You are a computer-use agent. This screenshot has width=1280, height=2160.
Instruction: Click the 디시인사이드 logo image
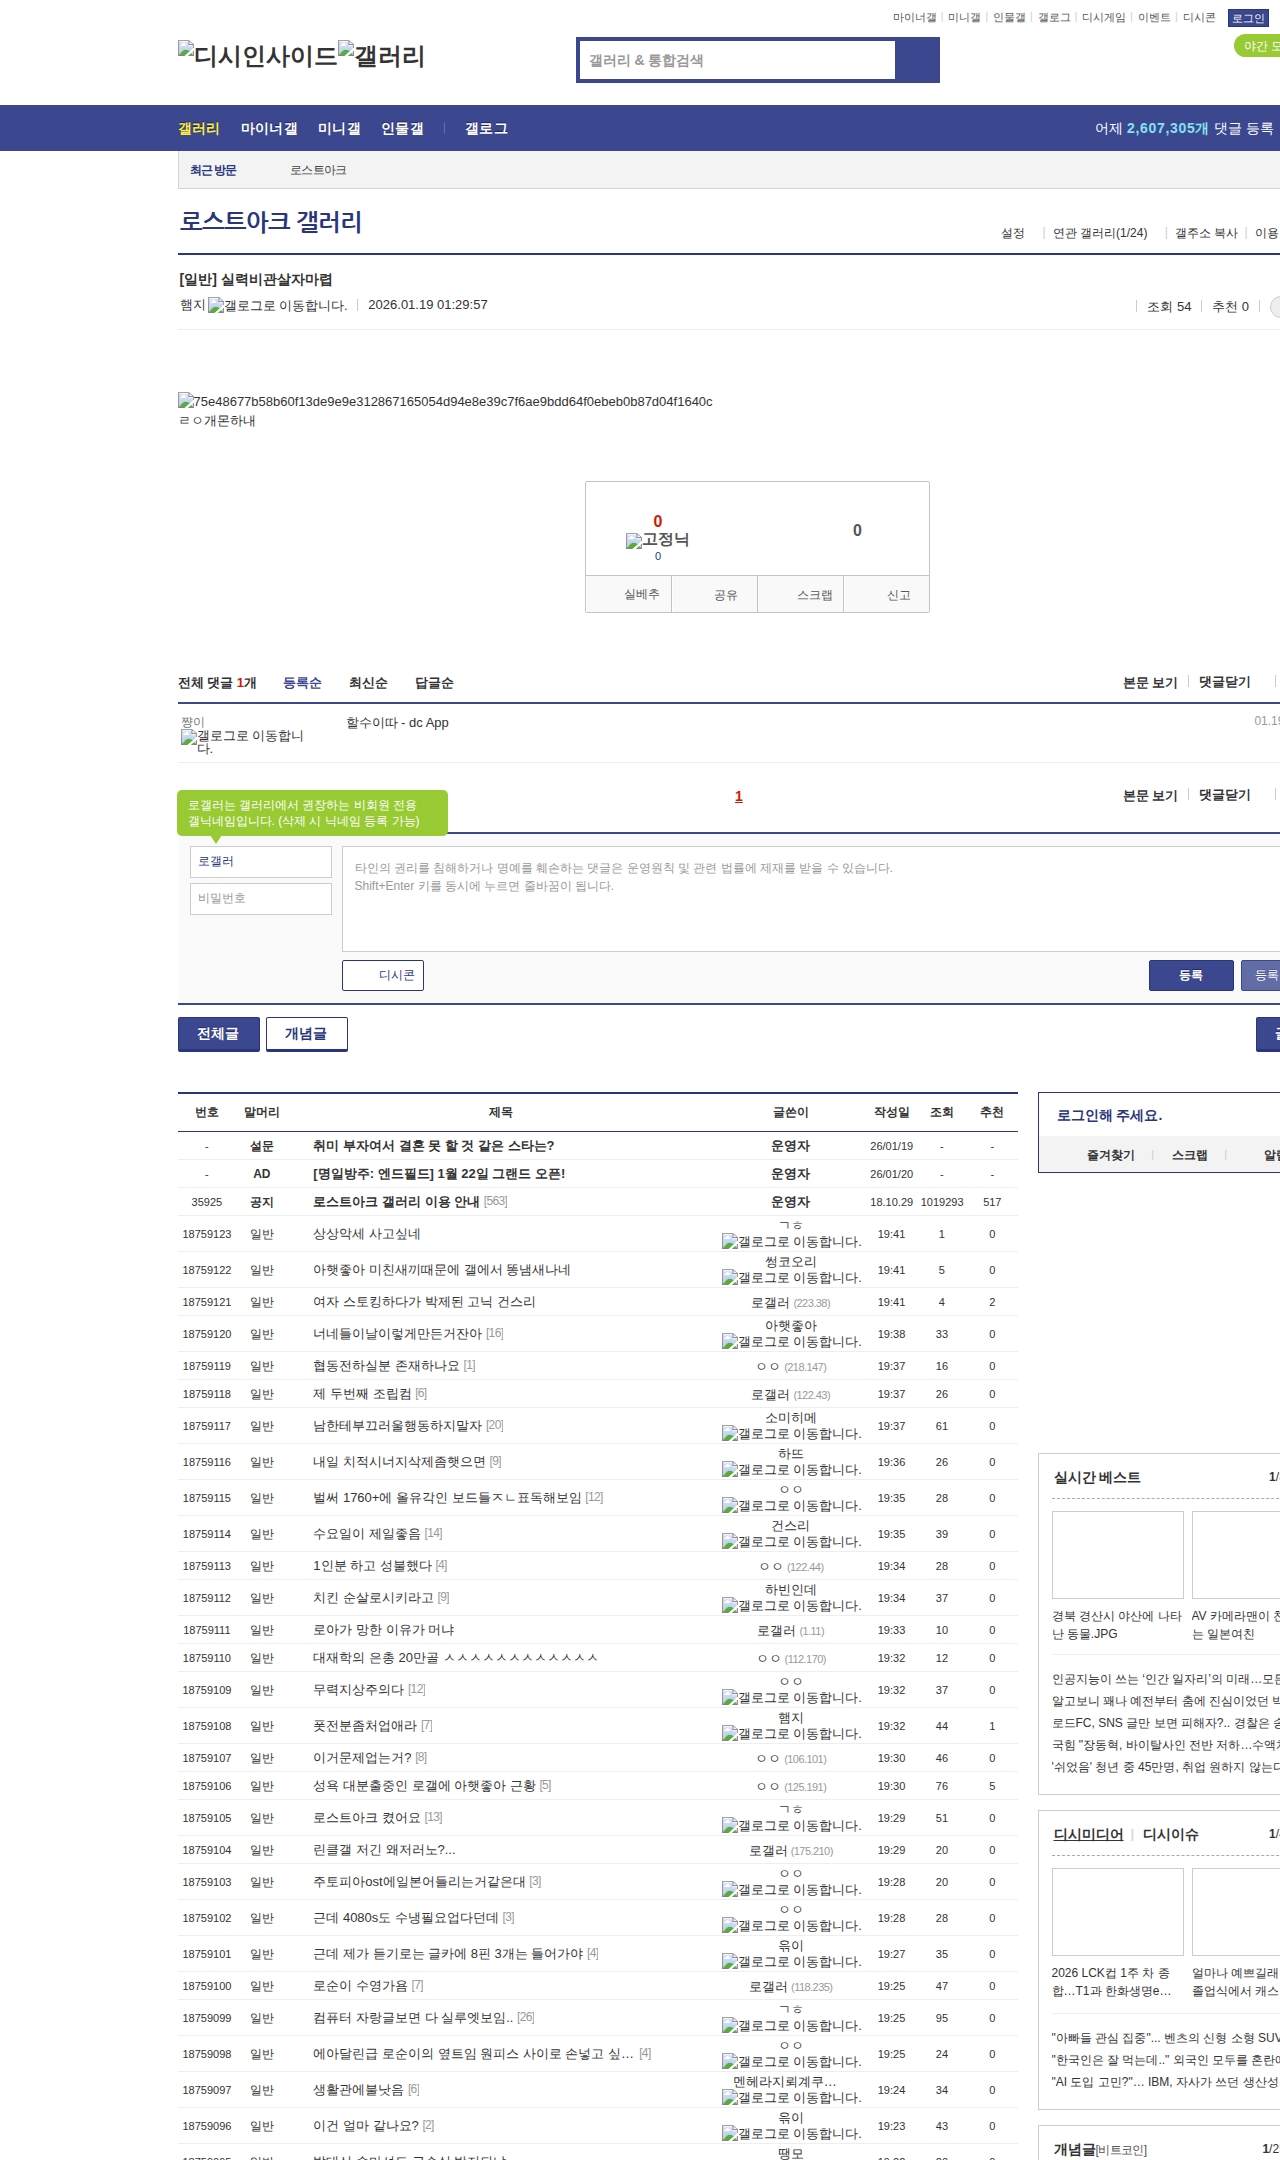coord(257,55)
